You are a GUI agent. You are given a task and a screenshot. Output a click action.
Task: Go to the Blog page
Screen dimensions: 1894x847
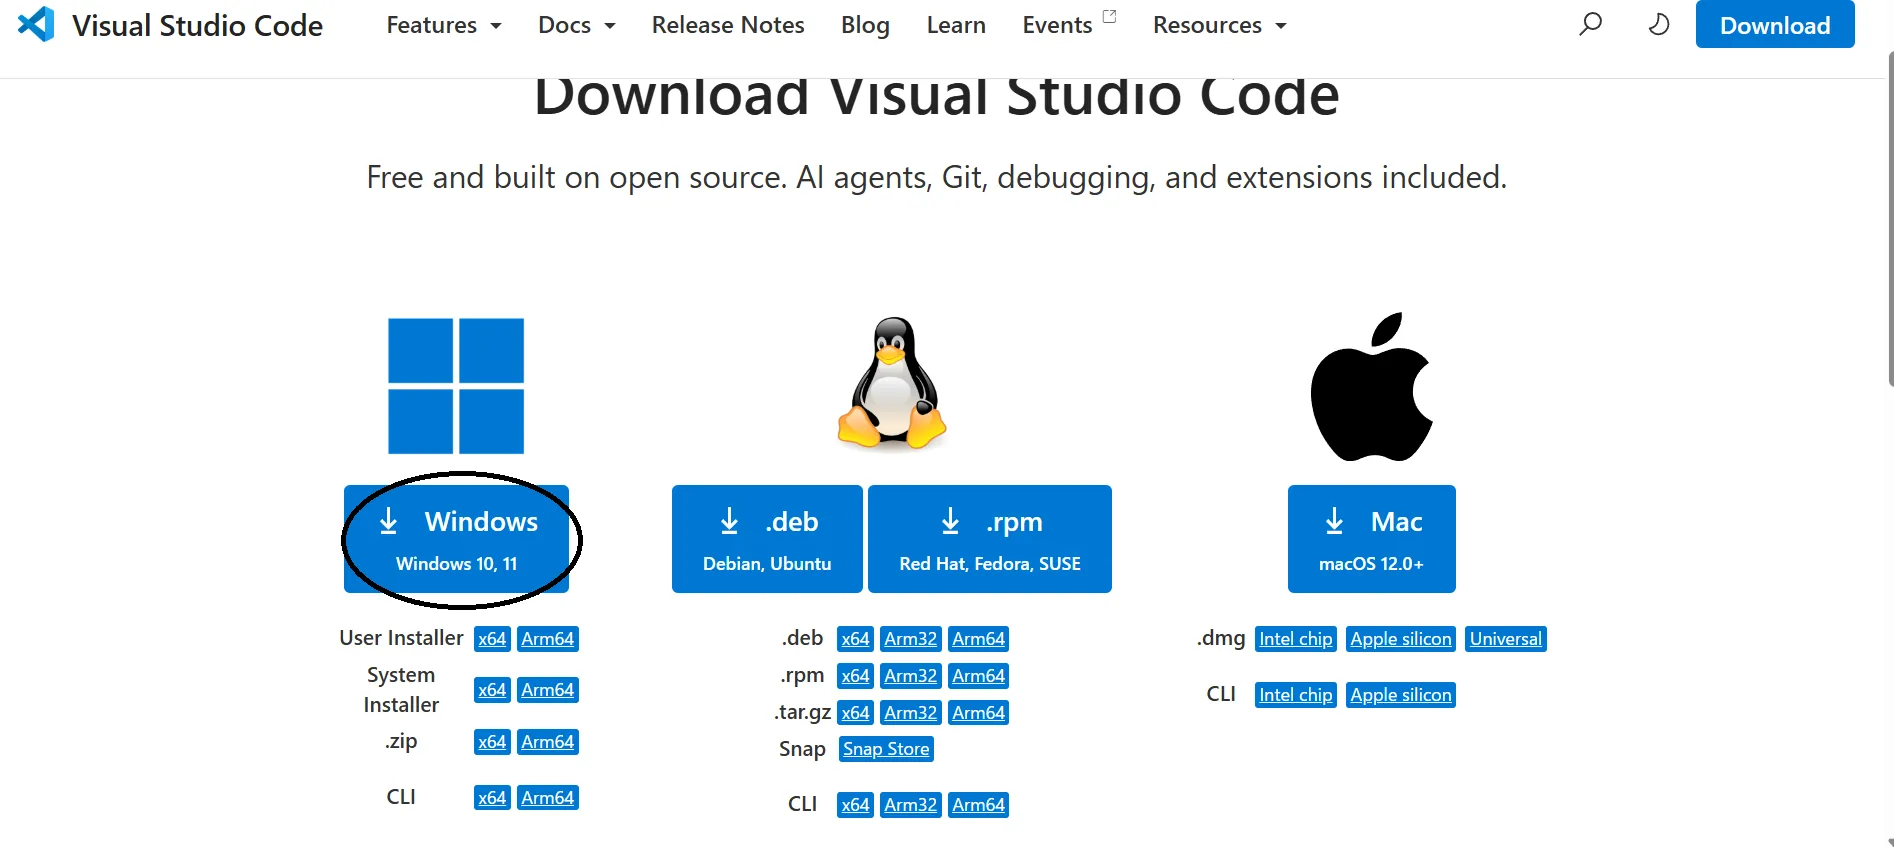(x=865, y=25)
